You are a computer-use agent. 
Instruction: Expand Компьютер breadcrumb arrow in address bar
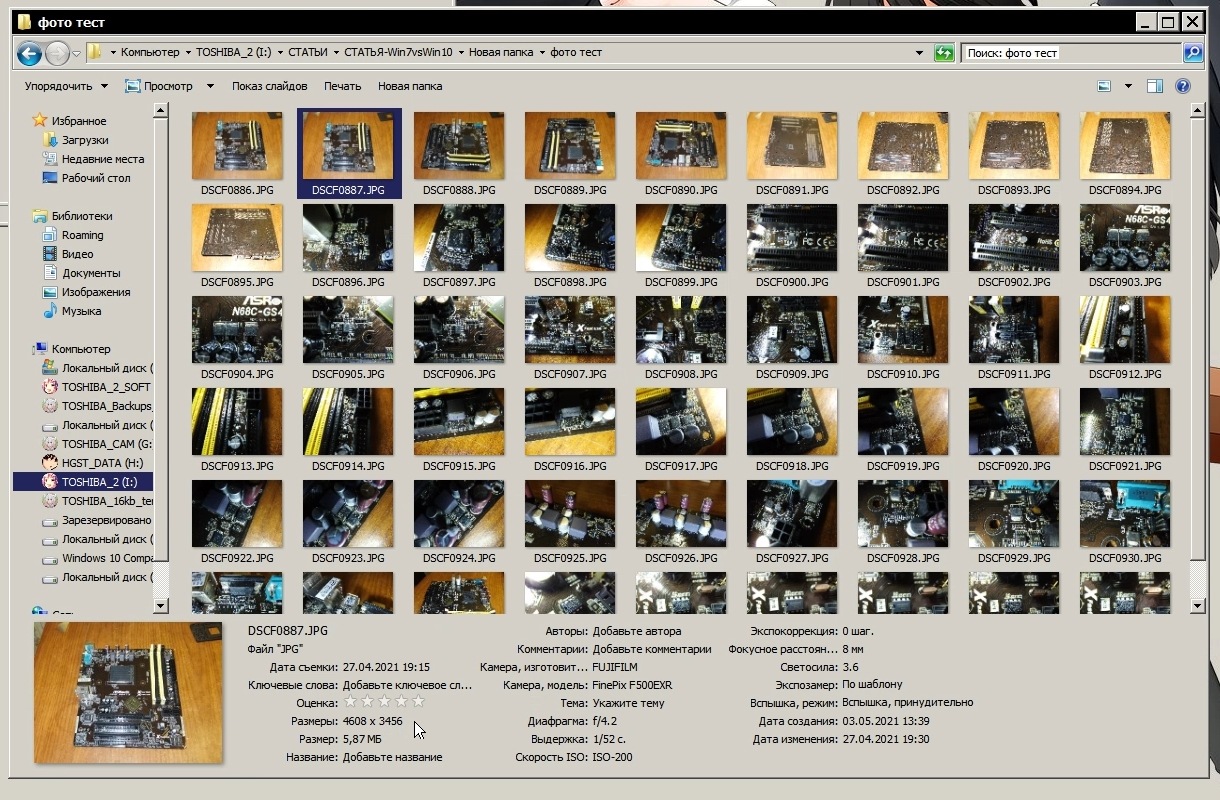point(187,52)
